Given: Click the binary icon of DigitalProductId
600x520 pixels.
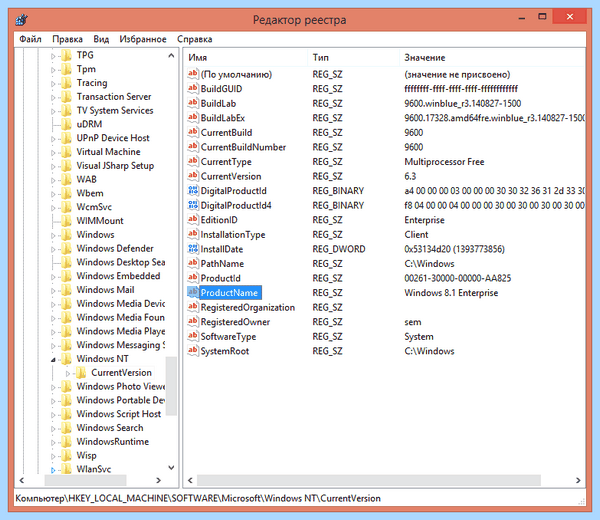Looking at the screenshot, I should pos(193,190).
